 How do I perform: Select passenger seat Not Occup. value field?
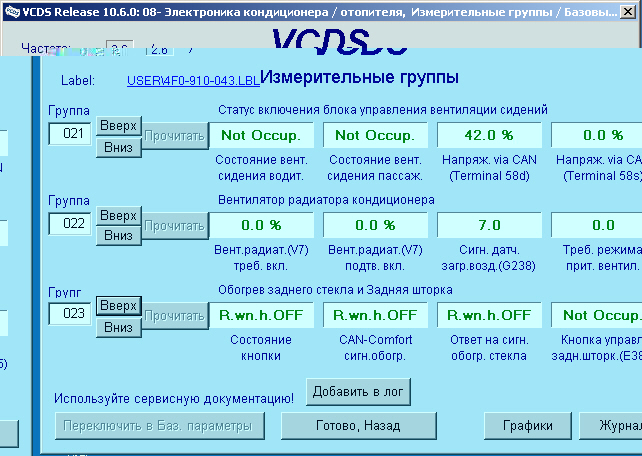[x=375, y=135]
